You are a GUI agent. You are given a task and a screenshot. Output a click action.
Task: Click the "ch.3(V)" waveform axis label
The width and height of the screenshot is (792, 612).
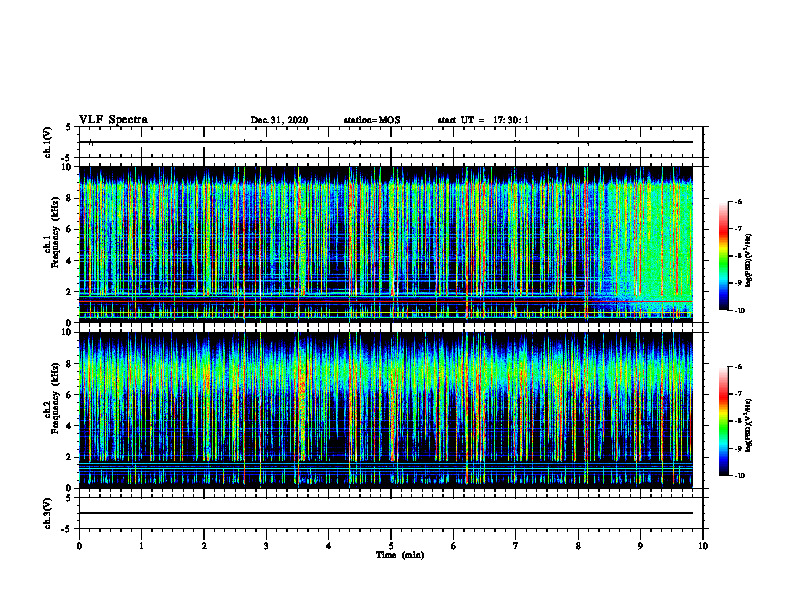tap(47, 513)
